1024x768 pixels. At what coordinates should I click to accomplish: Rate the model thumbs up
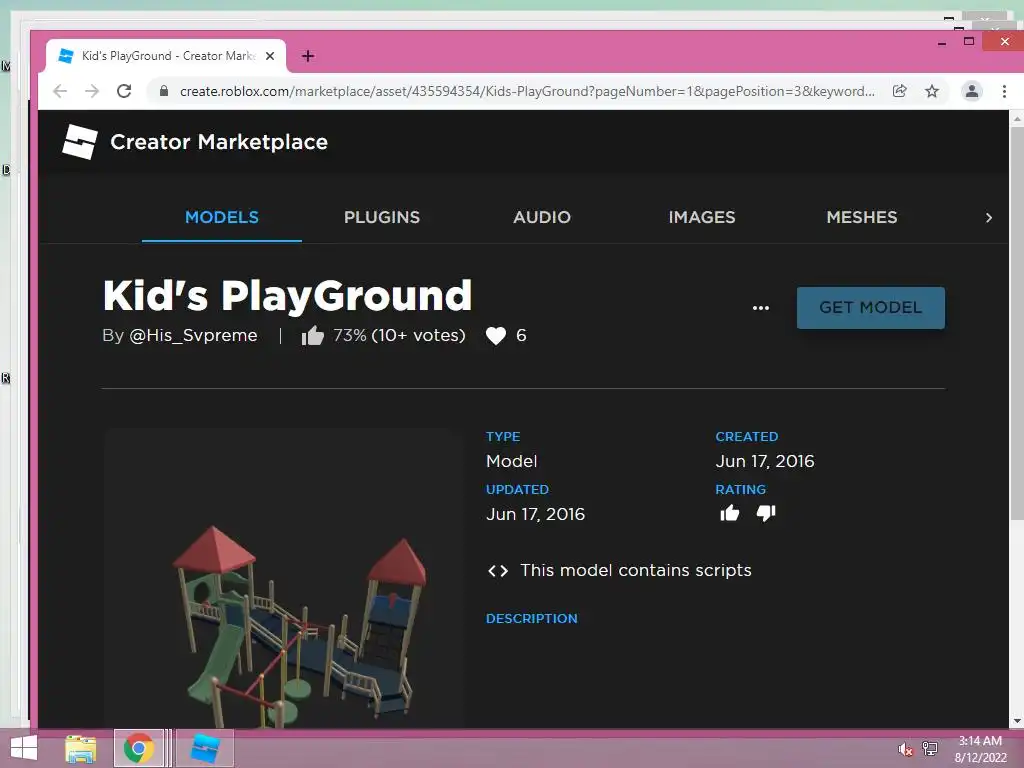tap(729, 513)
